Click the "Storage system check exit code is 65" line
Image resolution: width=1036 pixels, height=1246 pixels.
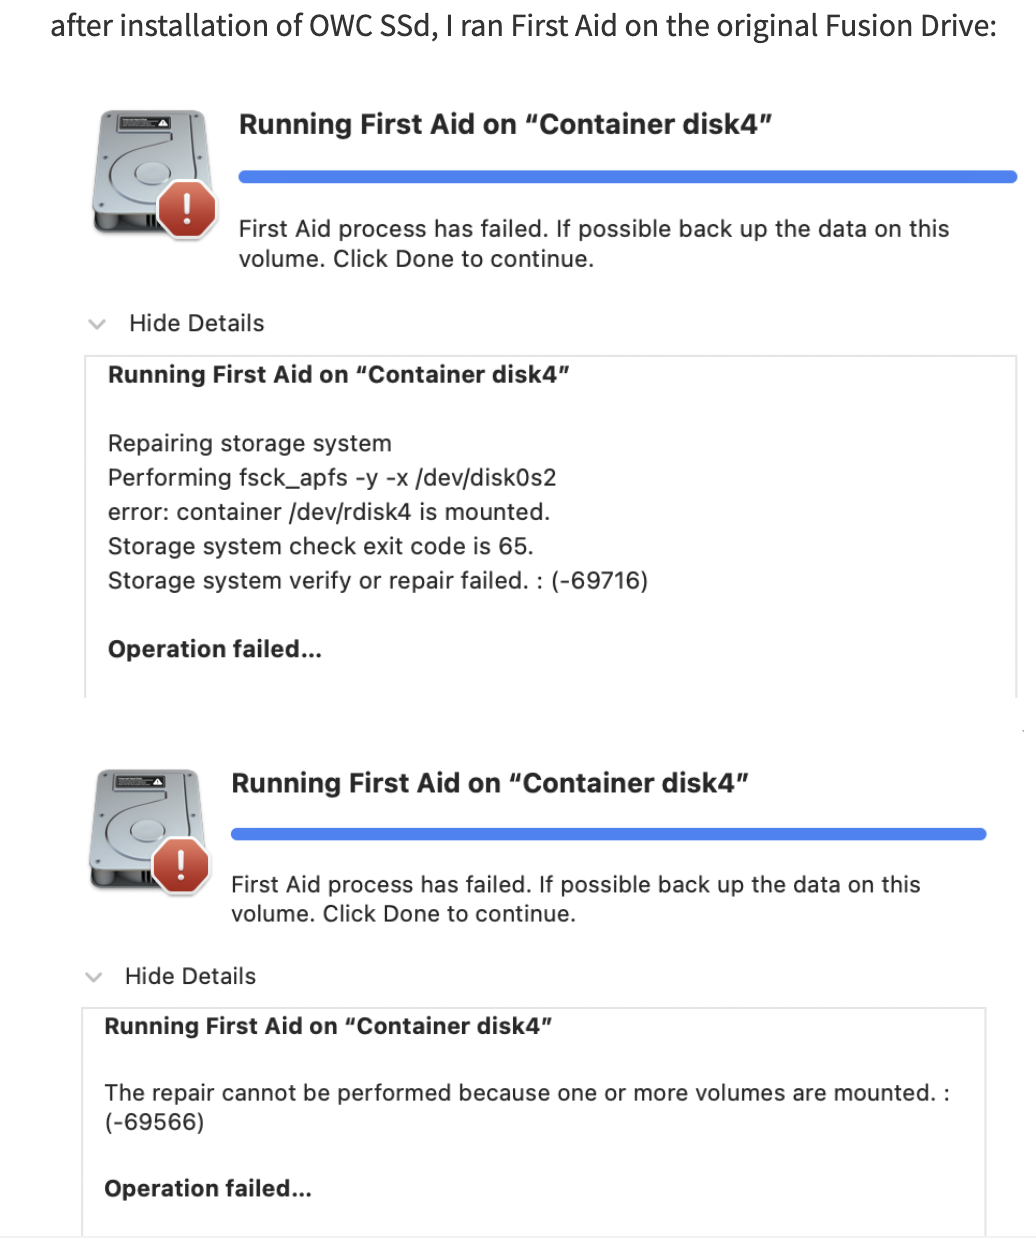[321, 546]
